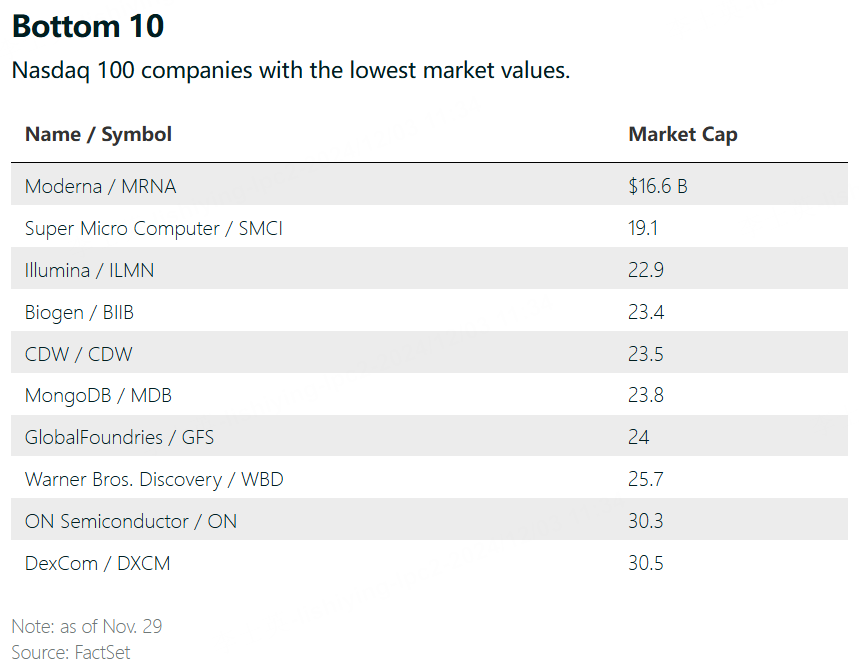This screenshot has height=671, width=859.
Task: Click the Bottom 10 heading
Action: point(88,27)
